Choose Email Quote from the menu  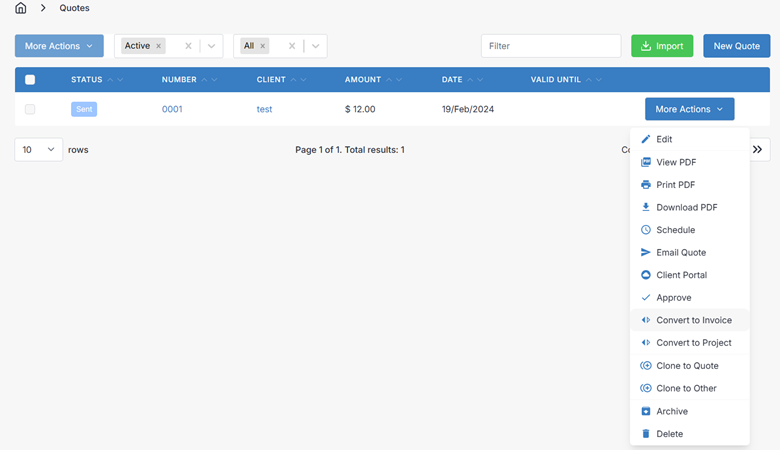689,252
